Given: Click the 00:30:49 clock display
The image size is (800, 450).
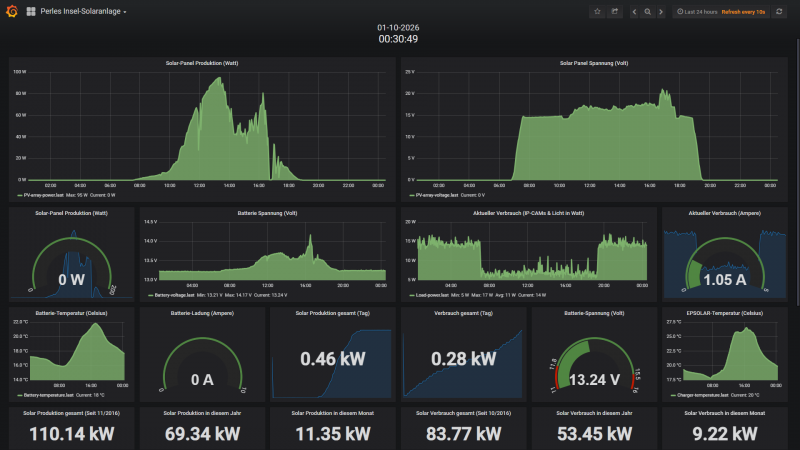Looking at the screenshot, I should point(398,39).
